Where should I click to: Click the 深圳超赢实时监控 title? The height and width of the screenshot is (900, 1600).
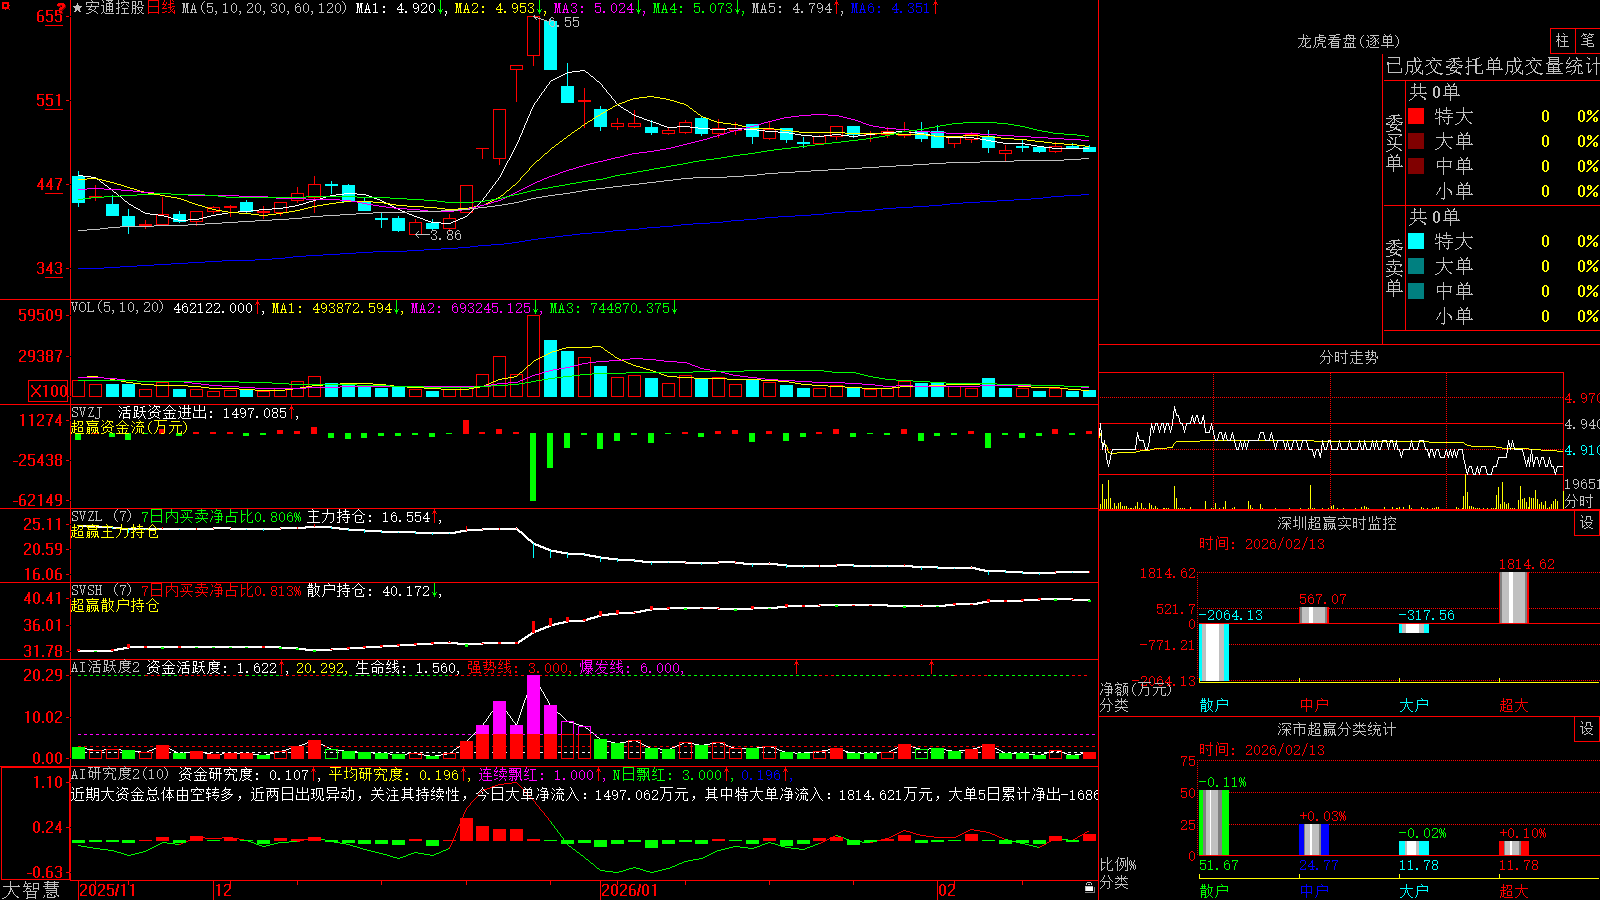click(x=1336, y=523)
